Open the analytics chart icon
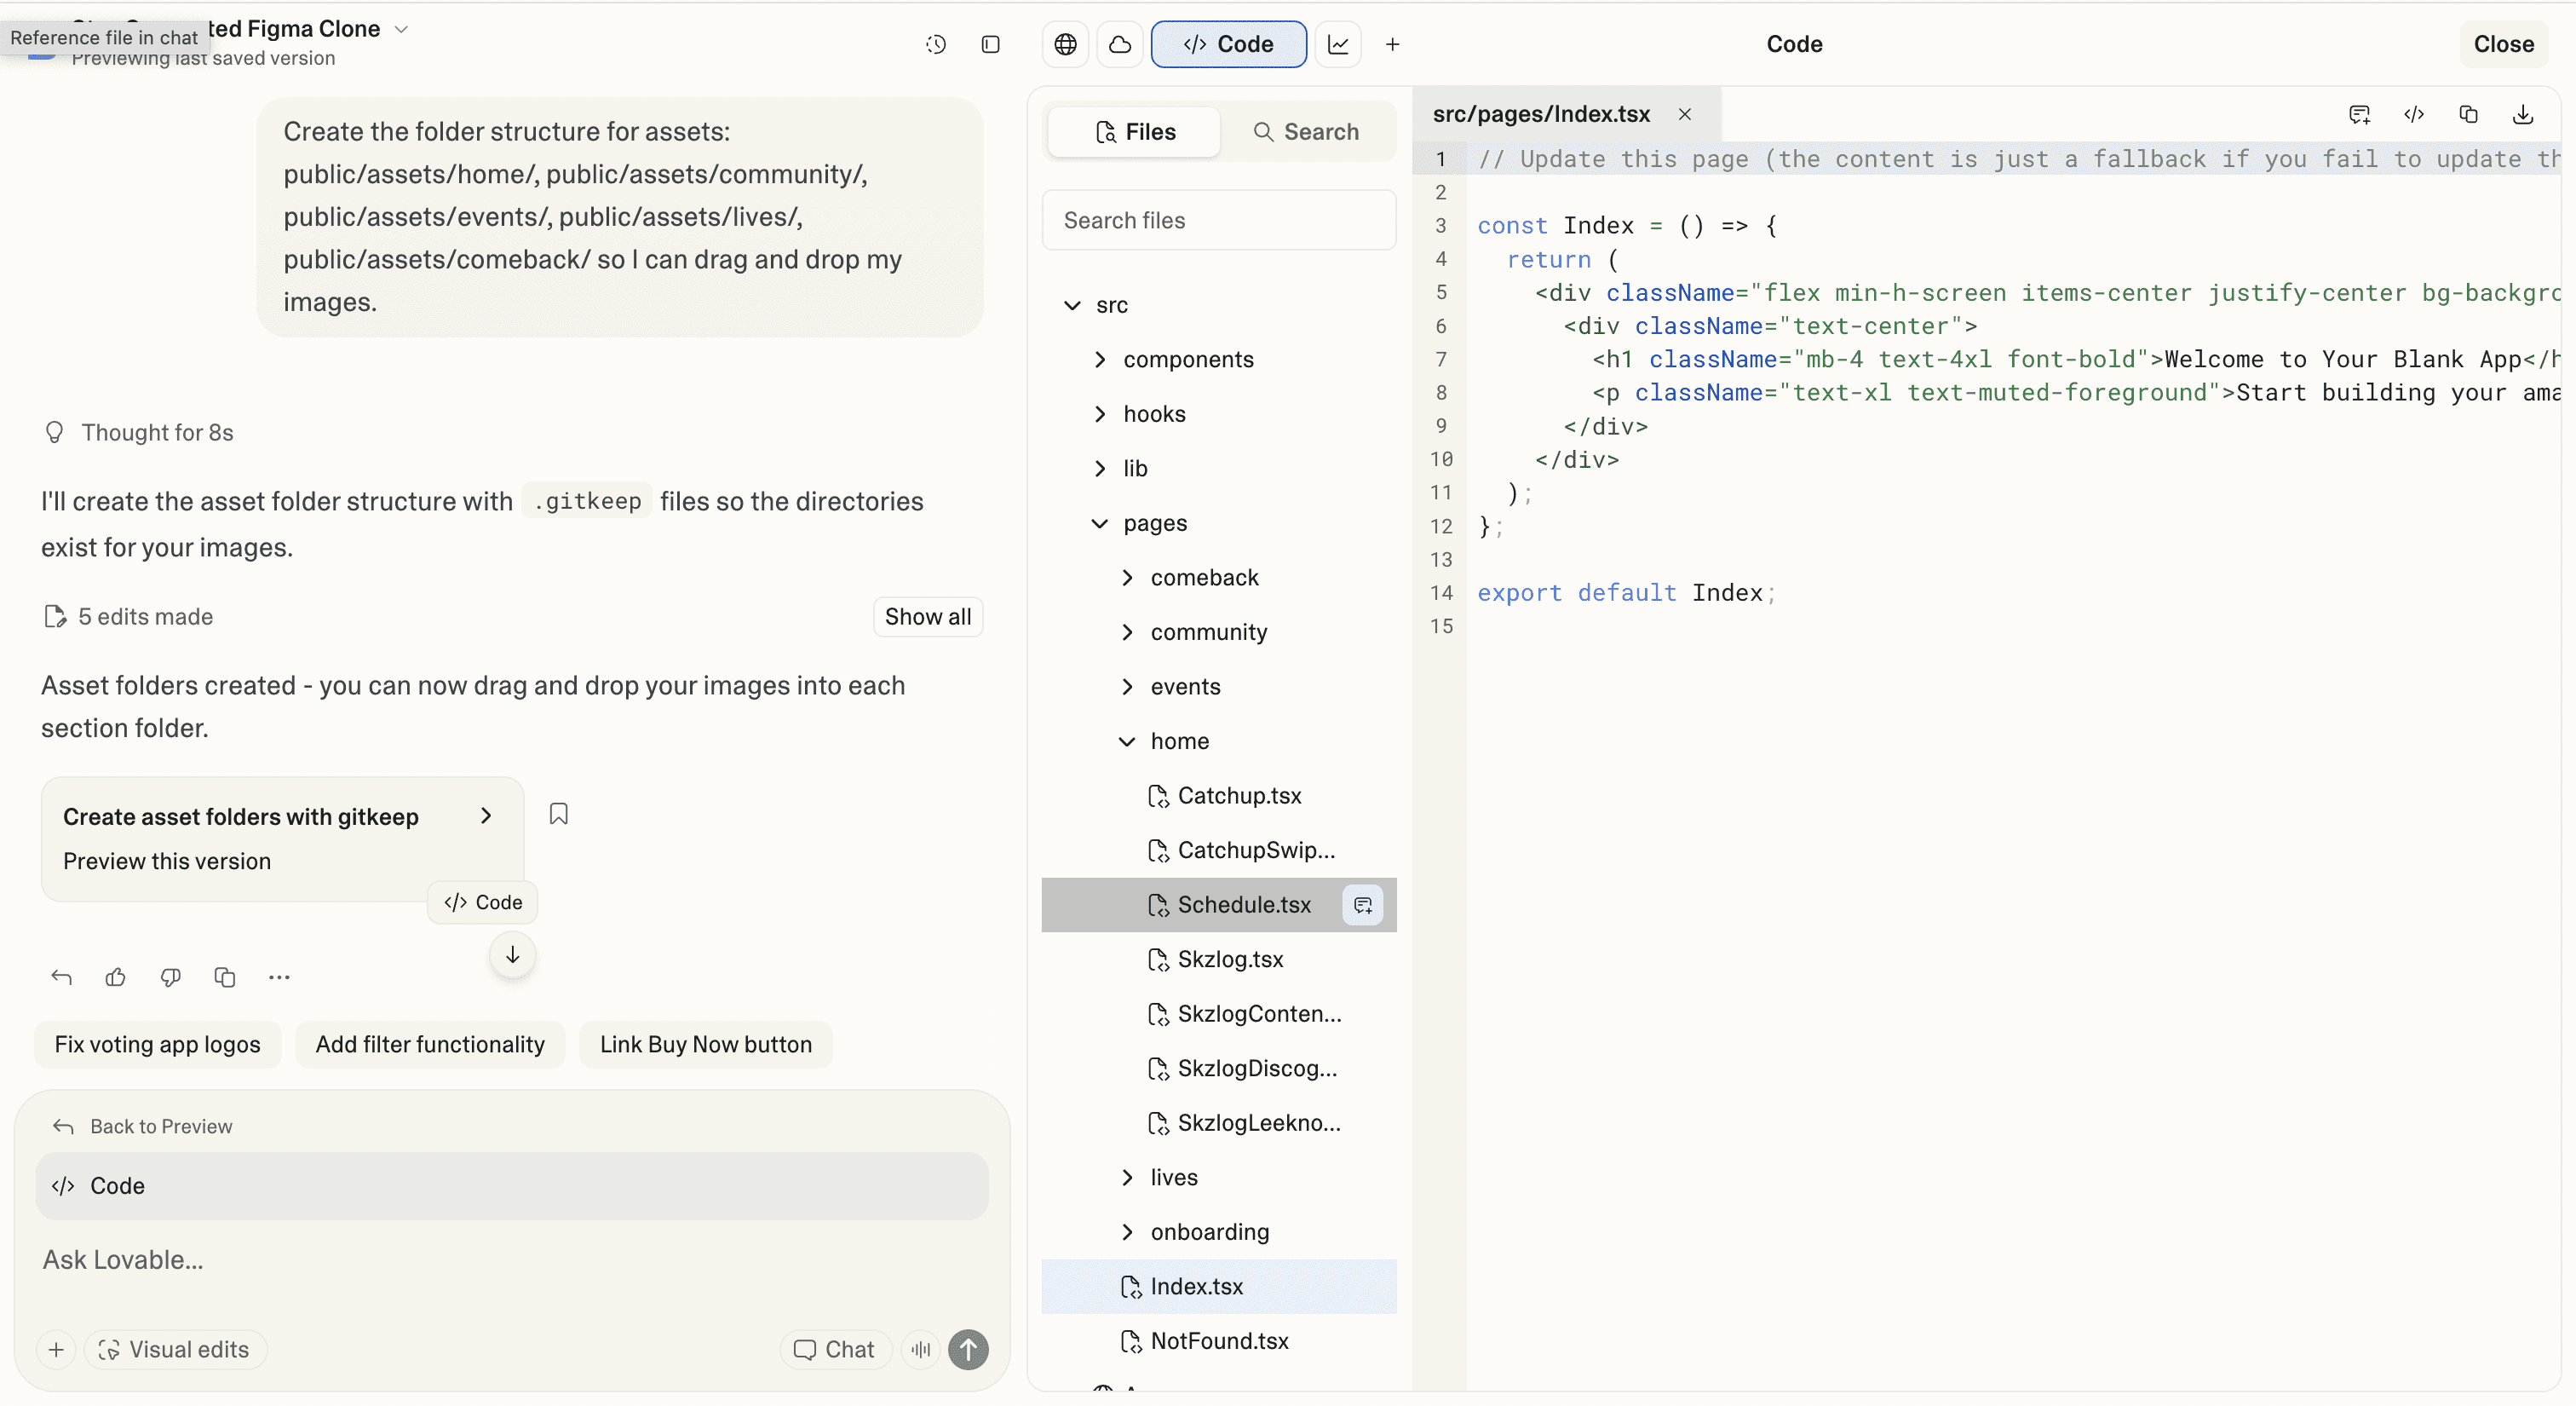The image size is (2576, 1406). [1338, 44]
